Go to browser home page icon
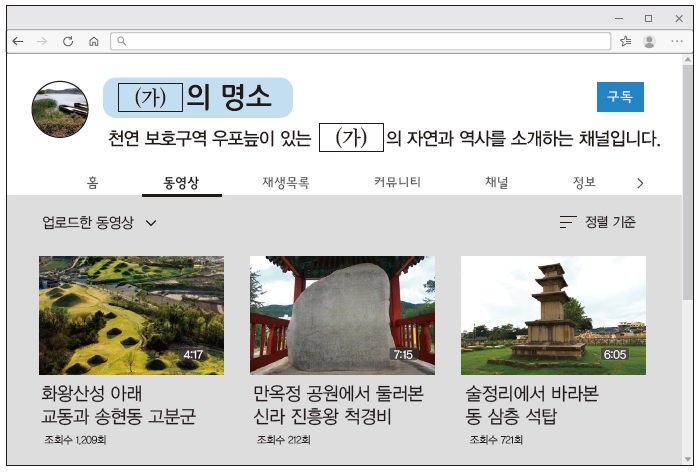698x472 pixels. pyautogui.click(x=93, y=41)
